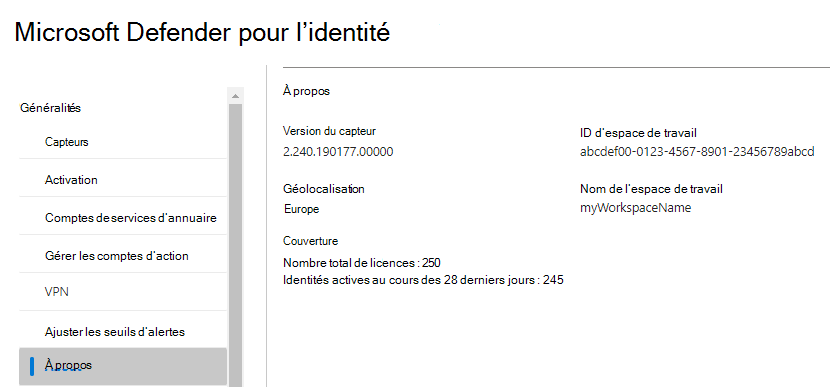Click the sidebar vertical scrollbar thumb

click(235, 245)
